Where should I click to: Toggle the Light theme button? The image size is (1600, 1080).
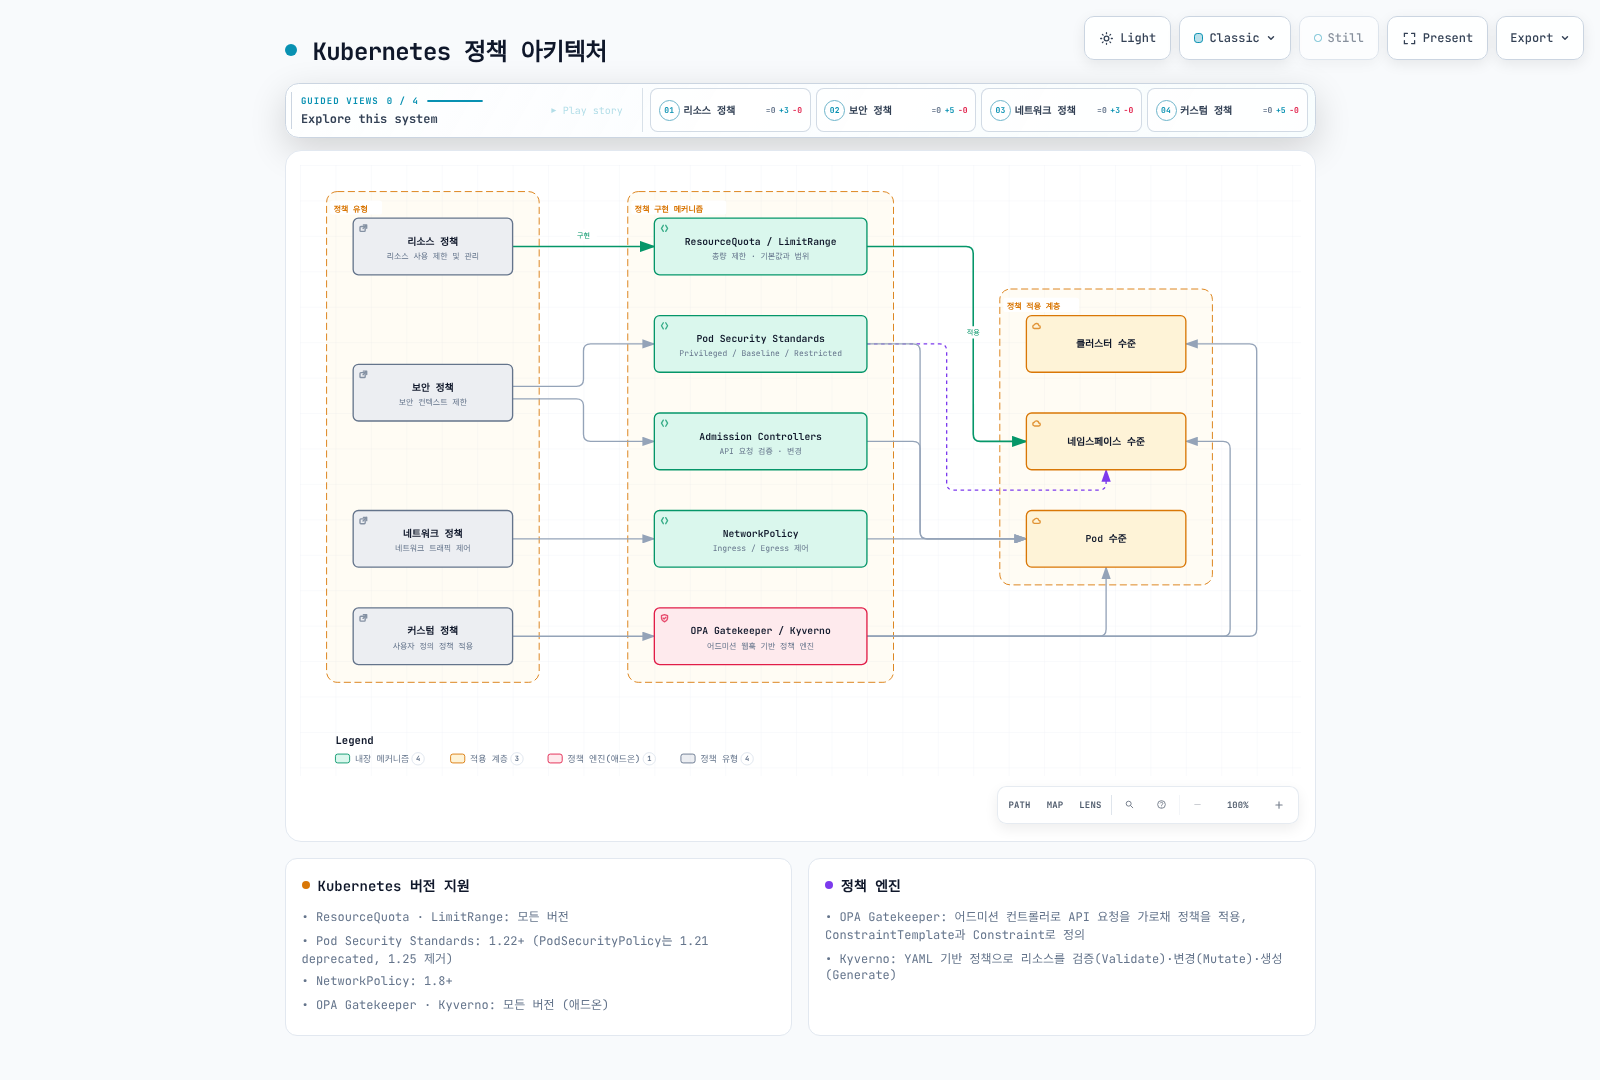coord(1127,38)
